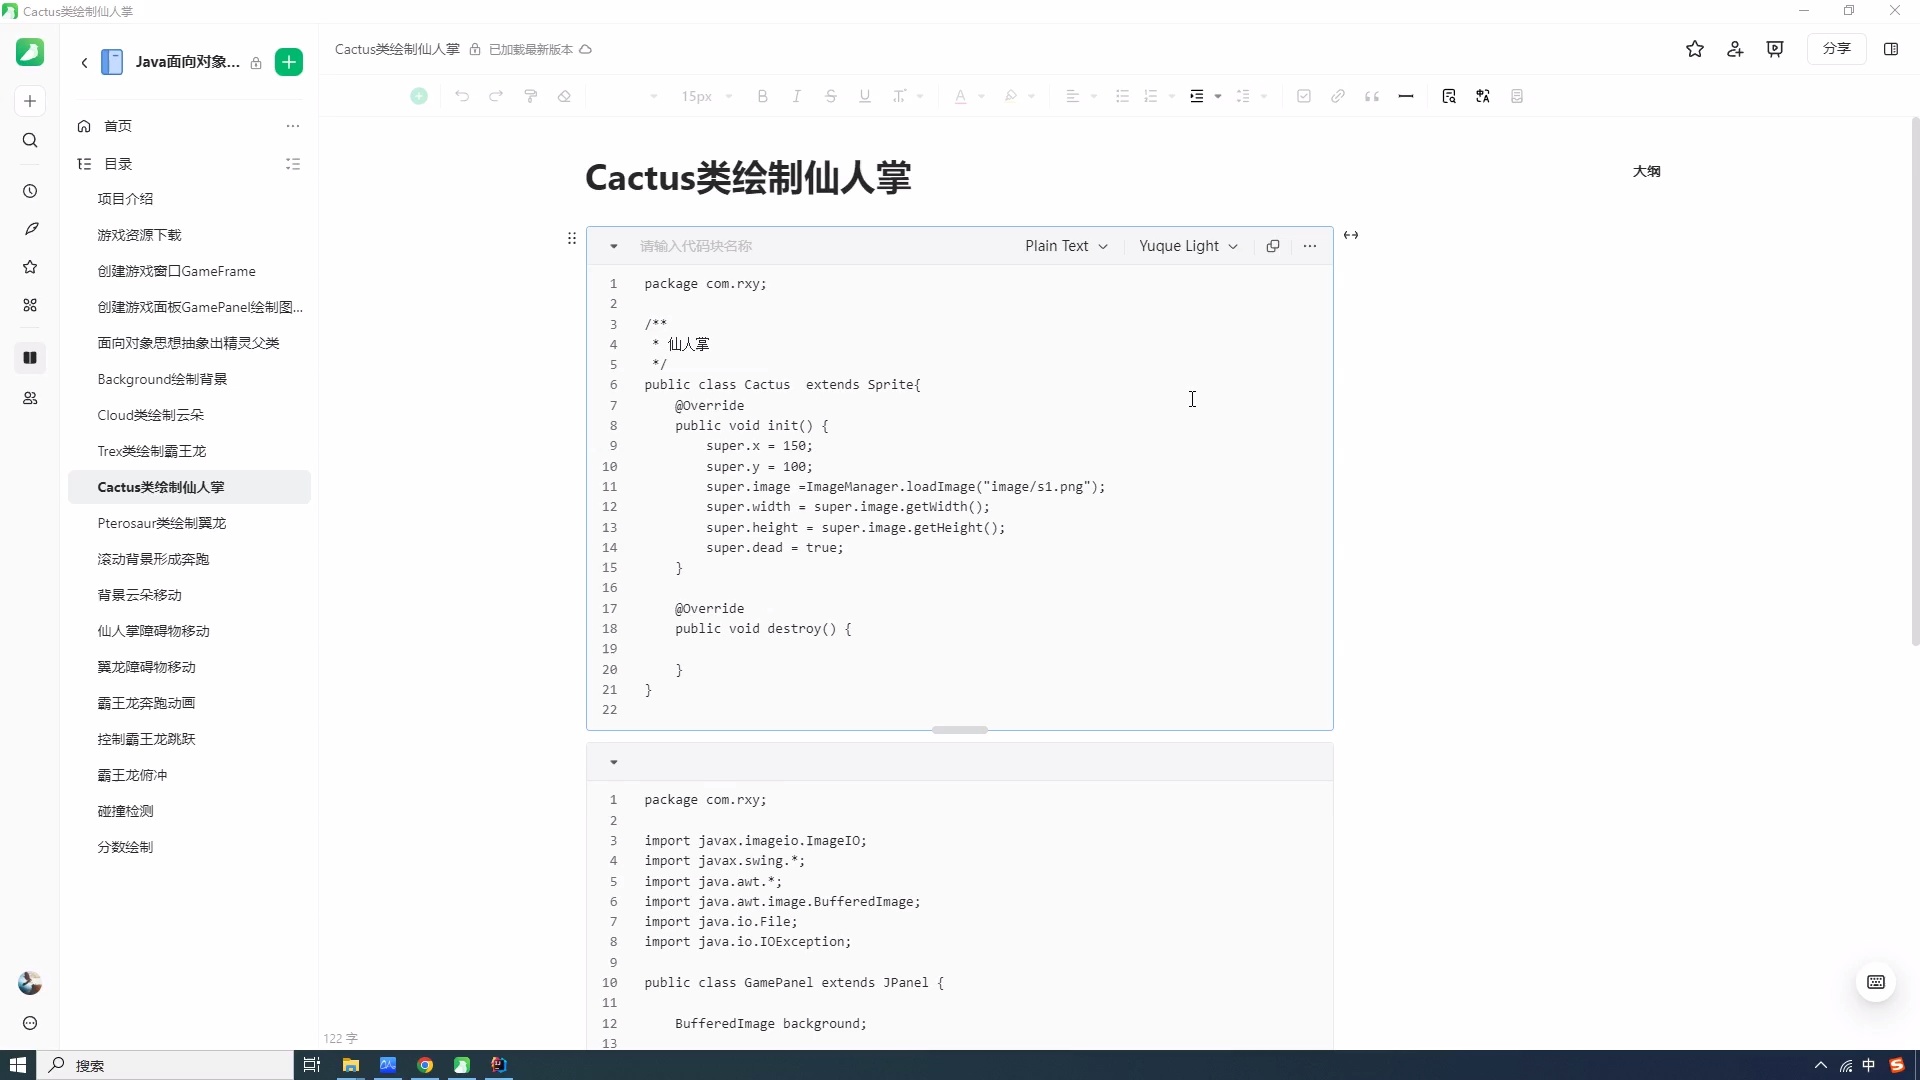Screen dimensions: 1920x1080
Task: Open the Yuque Light theme dropdown
Action: (x=1188, y=246)
